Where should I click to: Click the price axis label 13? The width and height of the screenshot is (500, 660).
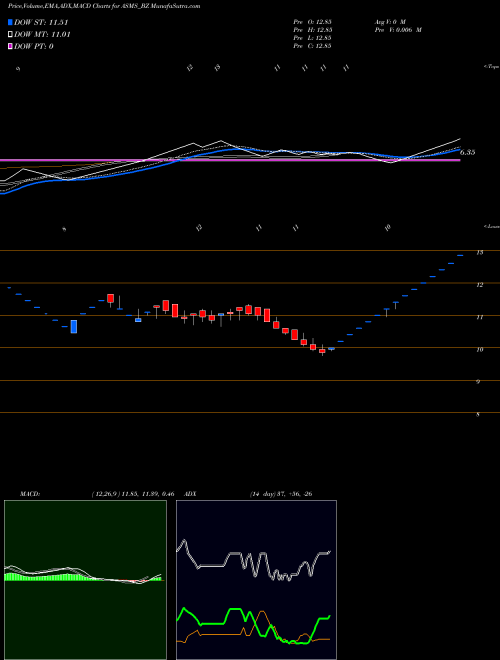click(479, 253)
